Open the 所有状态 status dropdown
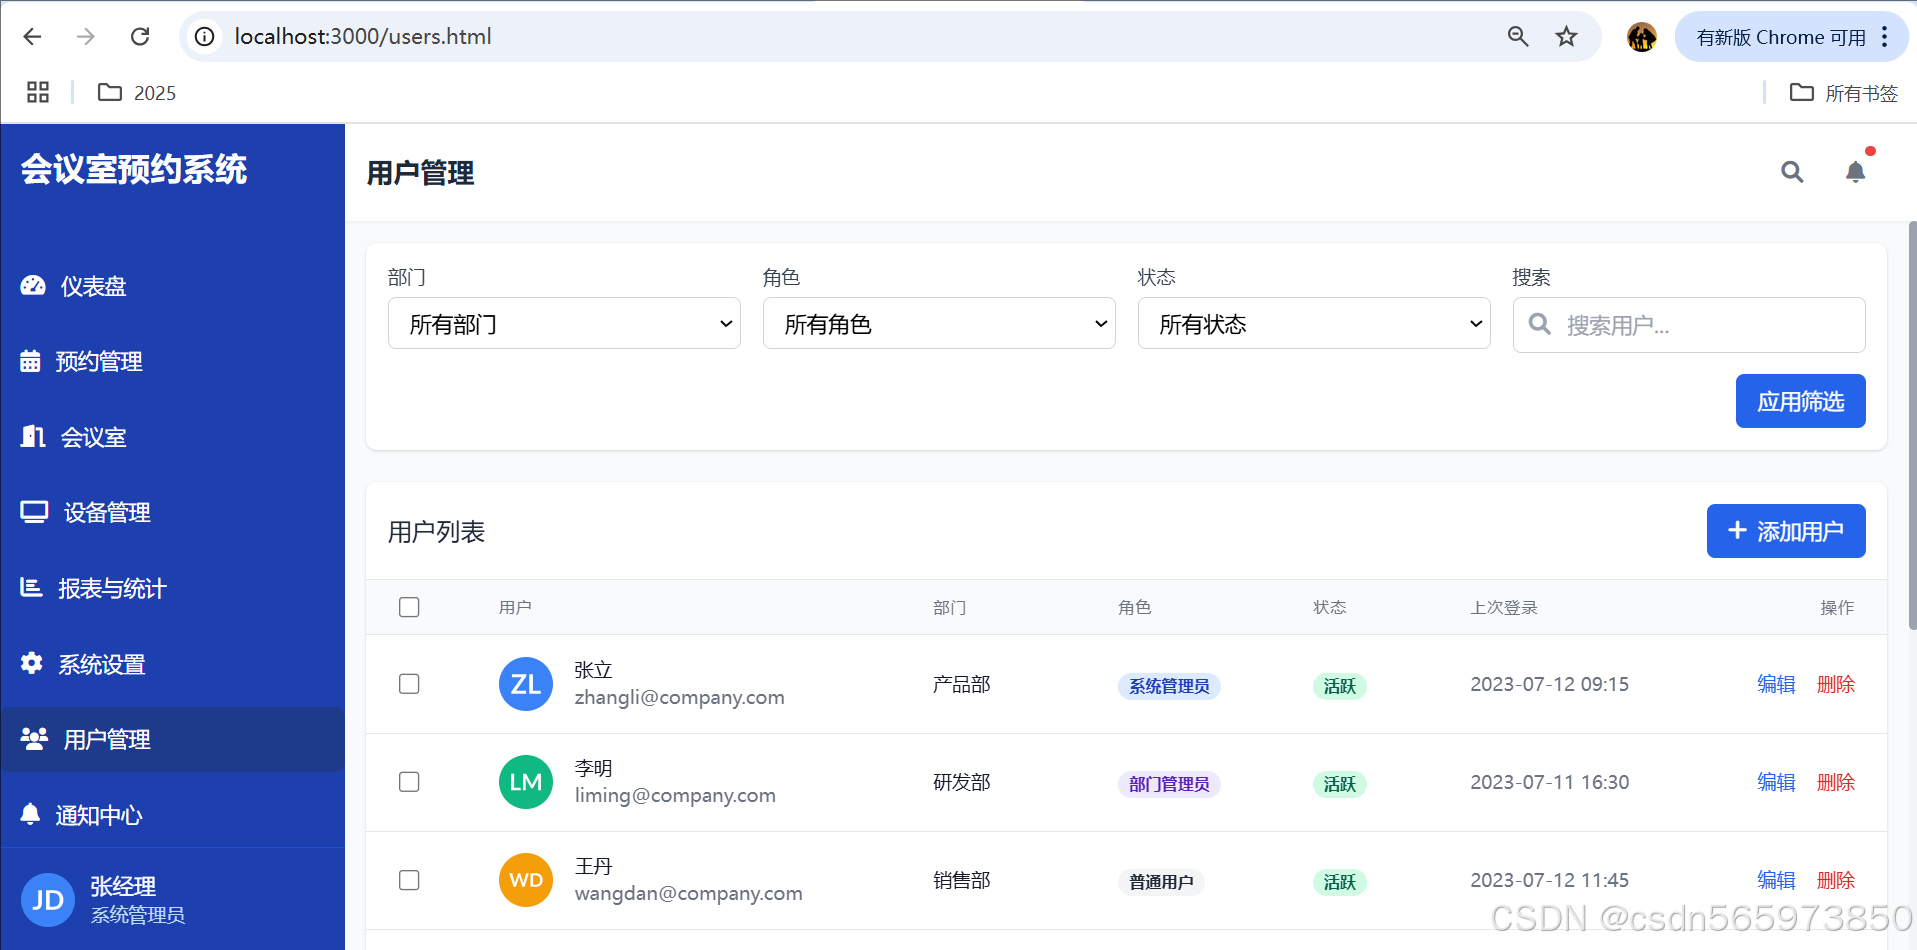The width and height of the screenshot is (1917, 950). 1314,323
